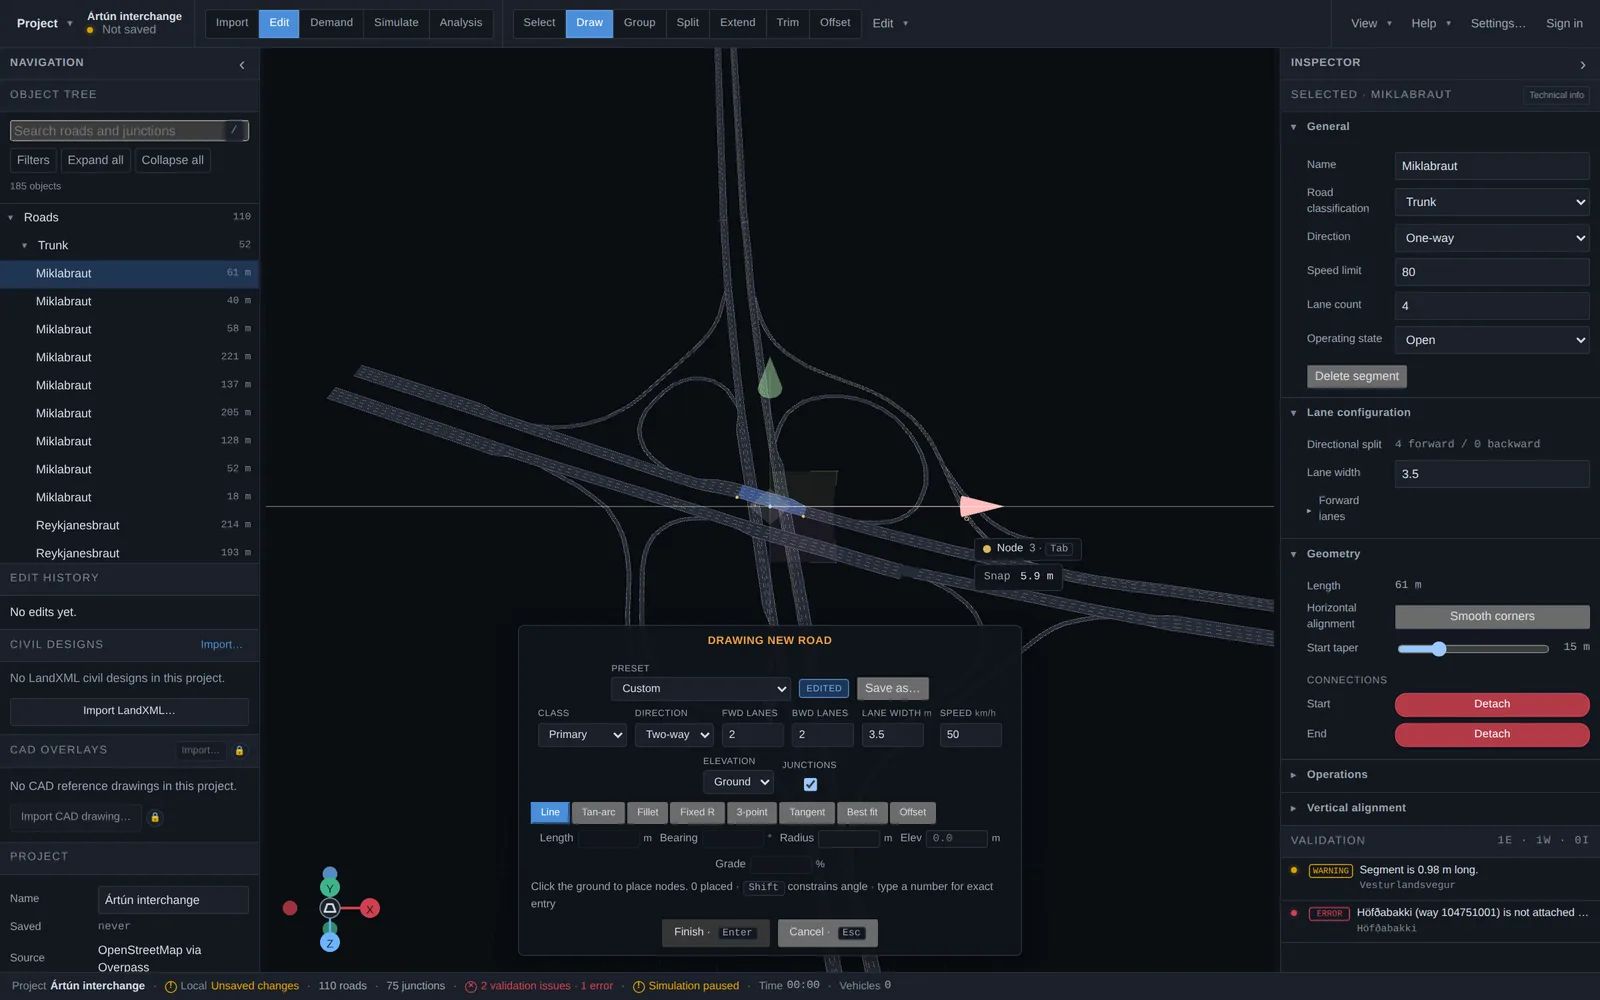The height and width of the screenshot is (1000, 1600).
Task: Click the Y axis gizmo handle
Action: [x=330, y=888]
